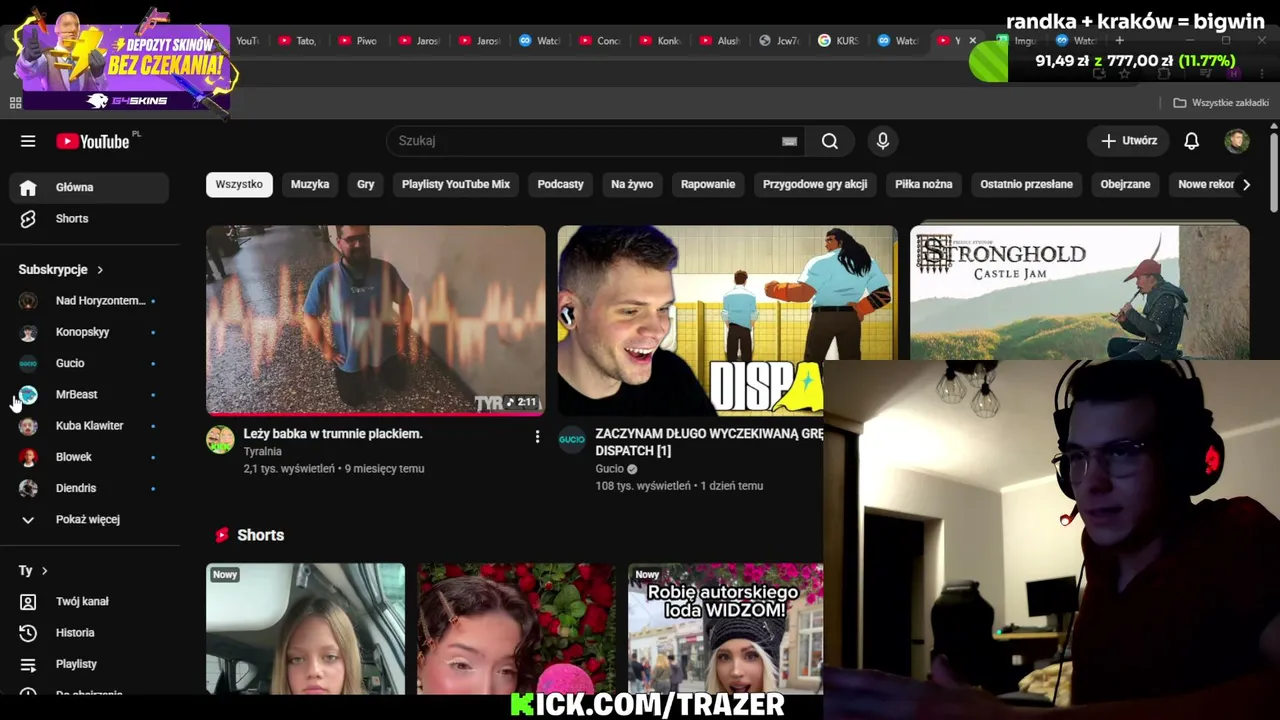Image resolution: width=1280 pixels, height=720 pixels.
Task: Play the Leży babka w trumnie video thumbnail
Action: (376, 320)
